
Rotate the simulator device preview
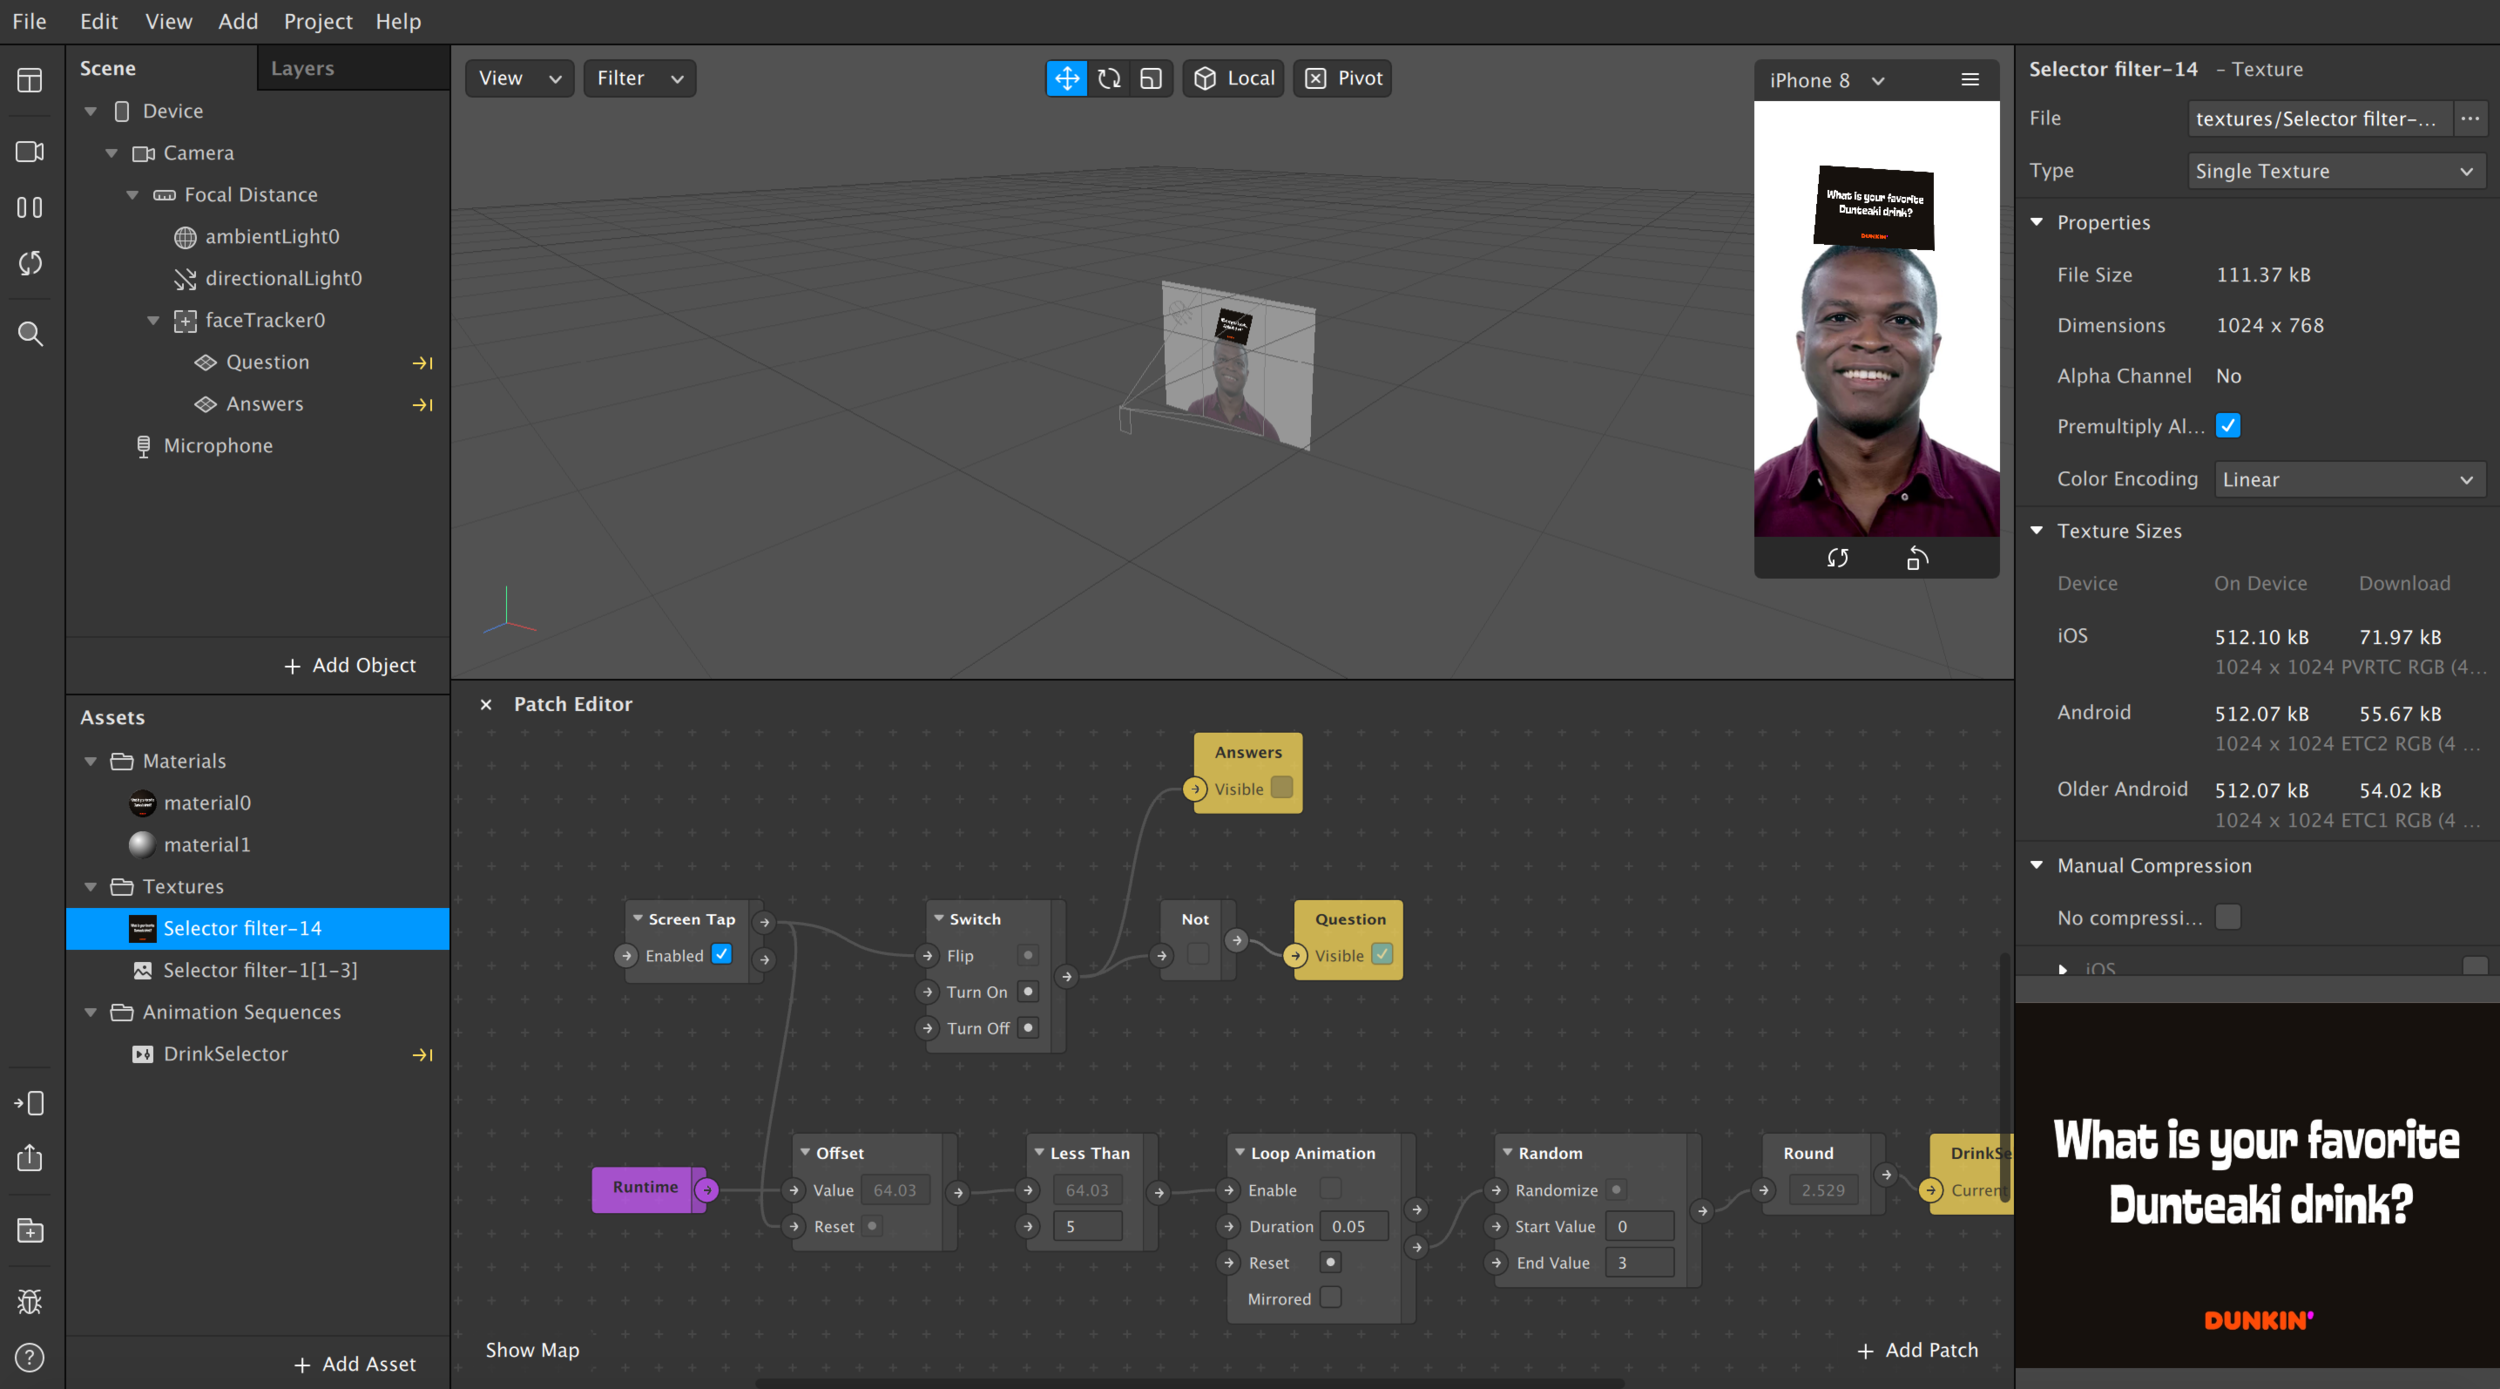click(x=1916, y=559)
